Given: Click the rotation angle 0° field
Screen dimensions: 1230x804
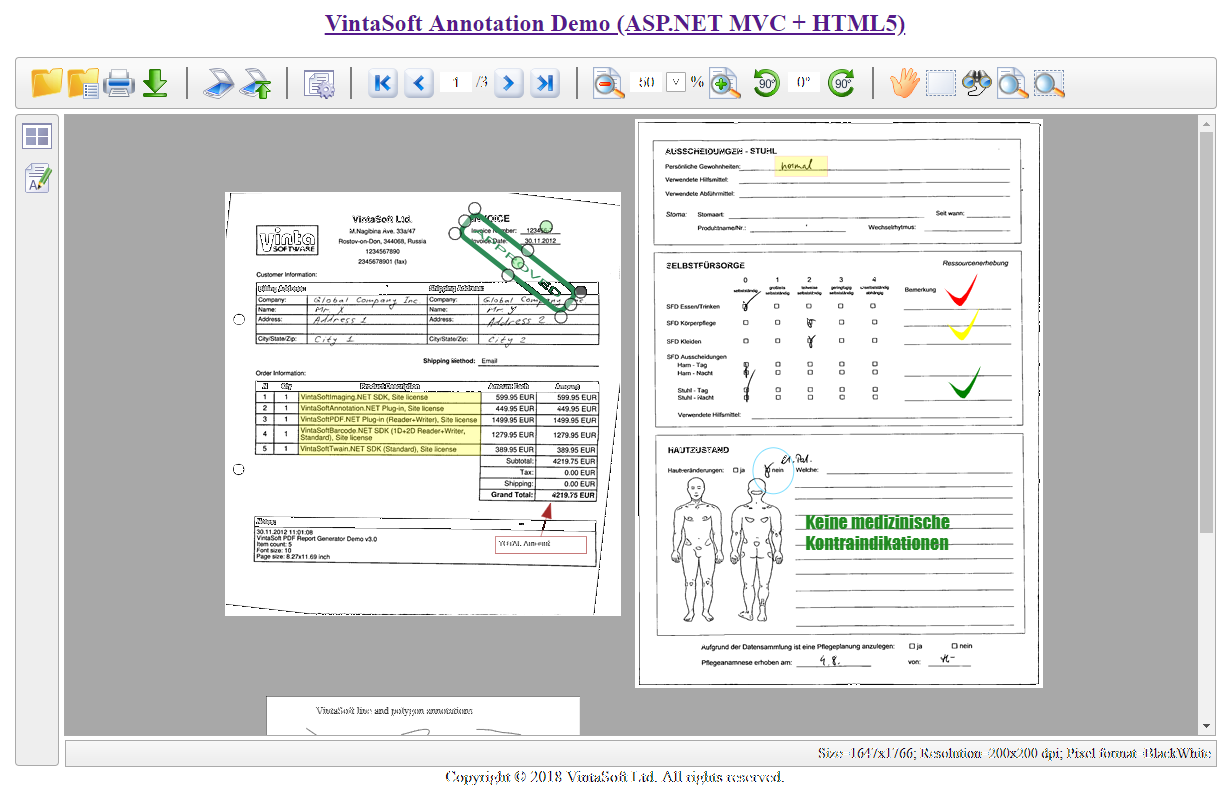Looking at the screenshot, I should 803,82.
